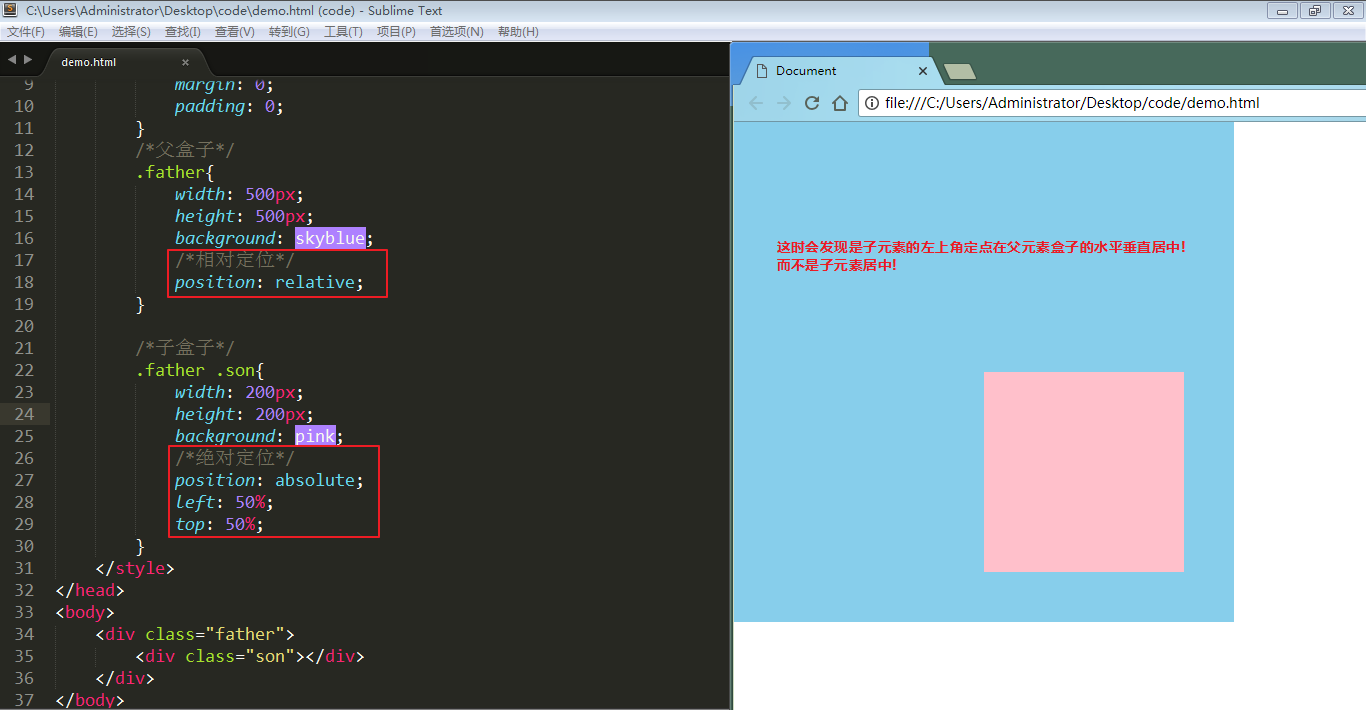The height and width of the screenshot is (710, 1366).
Task: Restore down the Sublime Text window
Action: pyautogui.click(x=1314, y=11)
